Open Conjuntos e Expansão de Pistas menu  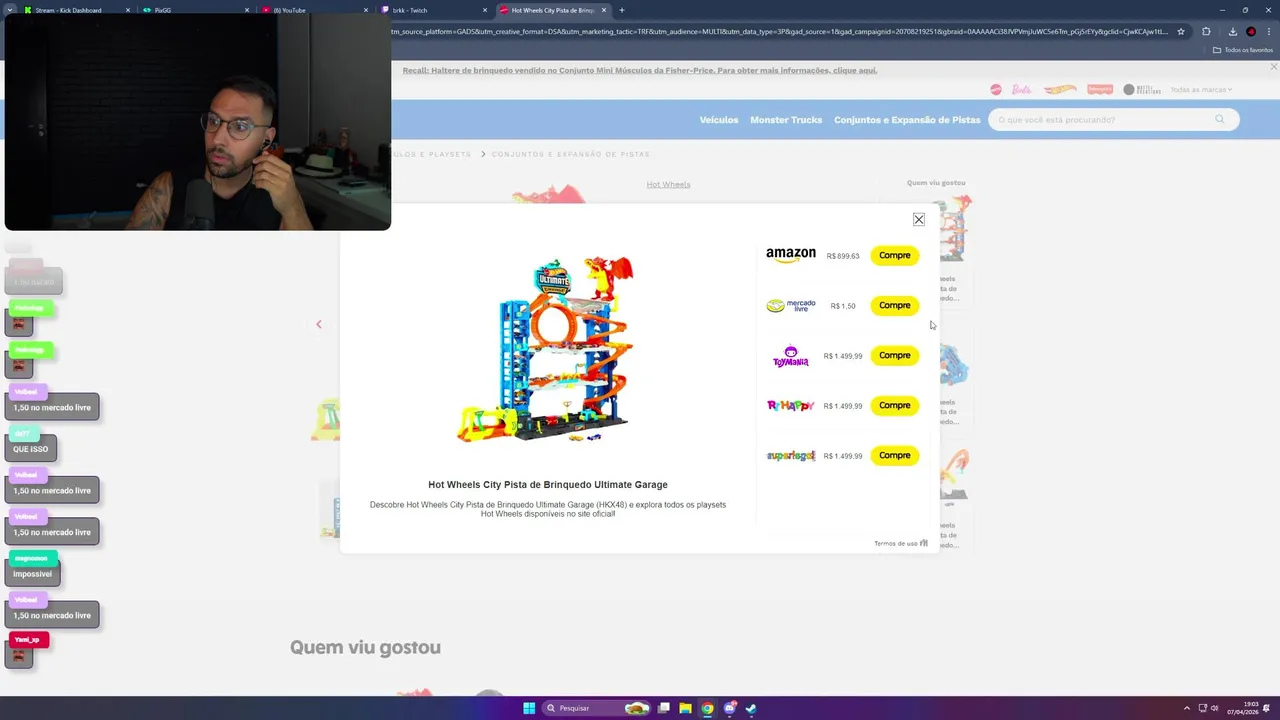(907, 120)
